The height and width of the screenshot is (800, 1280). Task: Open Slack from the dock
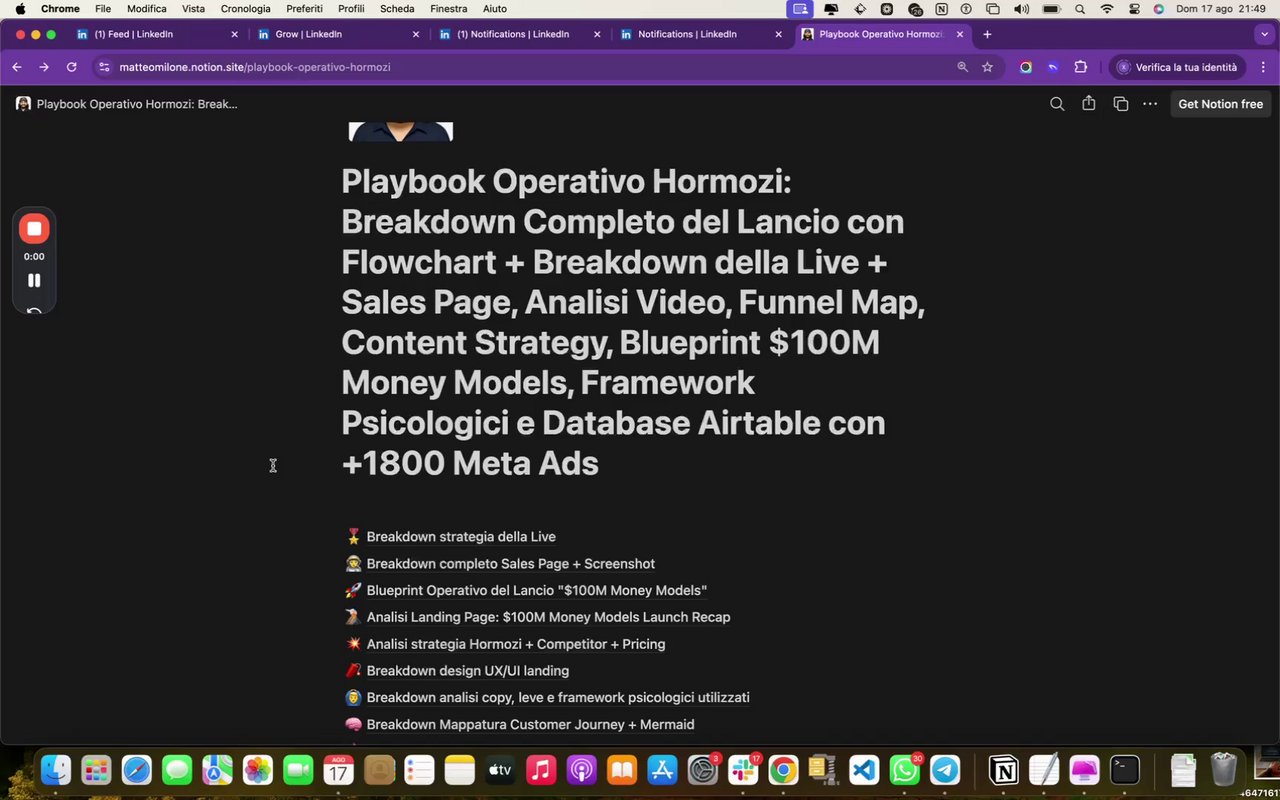tap(743, 770)
